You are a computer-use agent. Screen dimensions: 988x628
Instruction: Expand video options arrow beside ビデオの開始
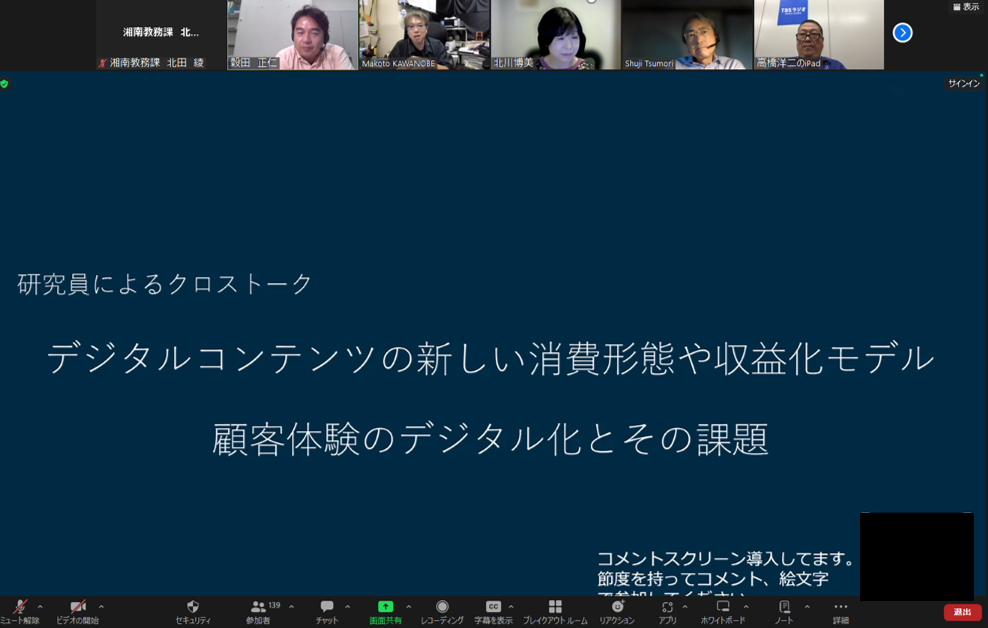(101, 607)
